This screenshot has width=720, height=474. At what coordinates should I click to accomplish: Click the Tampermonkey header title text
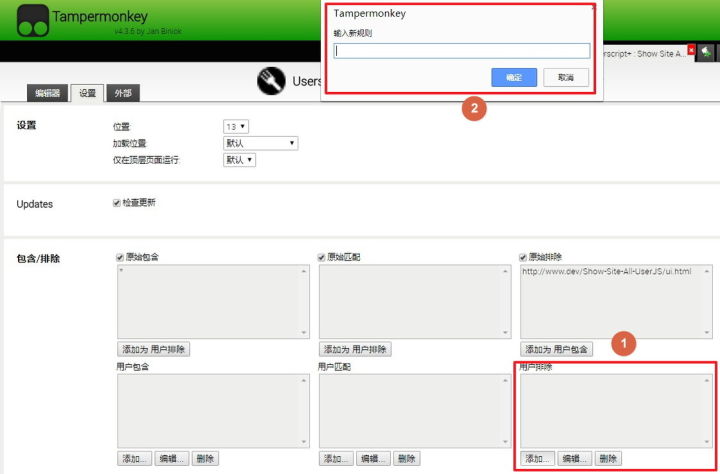[100, 17]
